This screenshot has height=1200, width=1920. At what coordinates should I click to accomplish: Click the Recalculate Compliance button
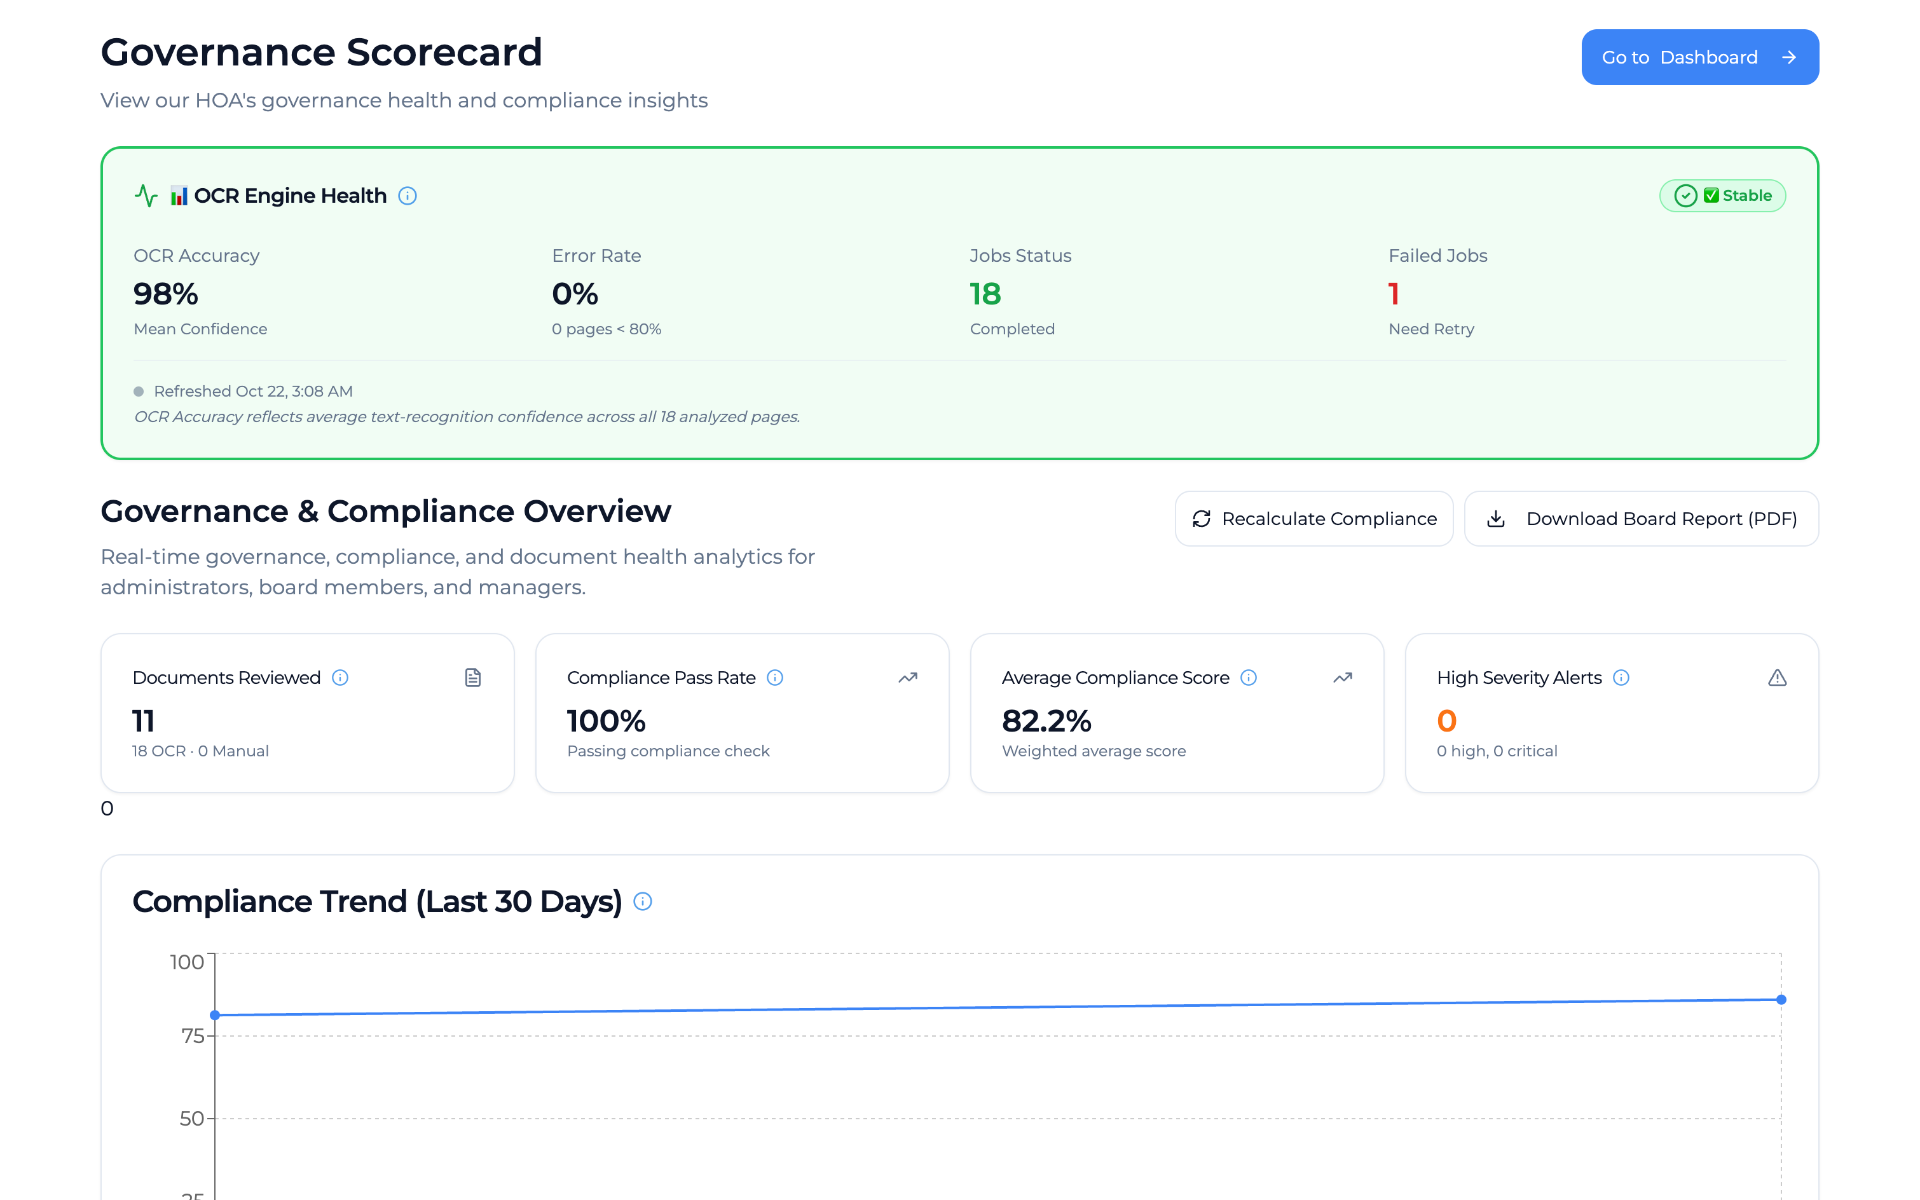click(x=1314, y=519)
